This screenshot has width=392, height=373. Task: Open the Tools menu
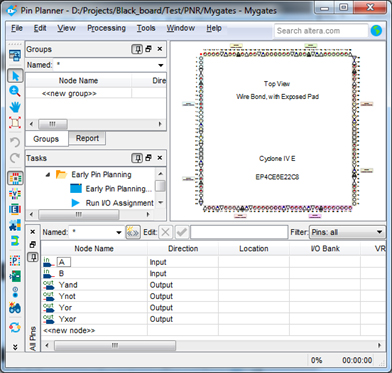[146, 28]
